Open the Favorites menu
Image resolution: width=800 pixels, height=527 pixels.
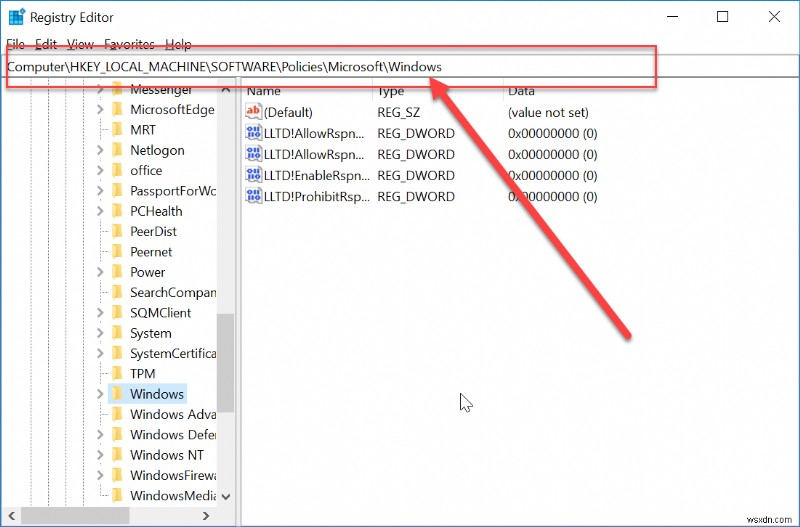coord(129,44)
